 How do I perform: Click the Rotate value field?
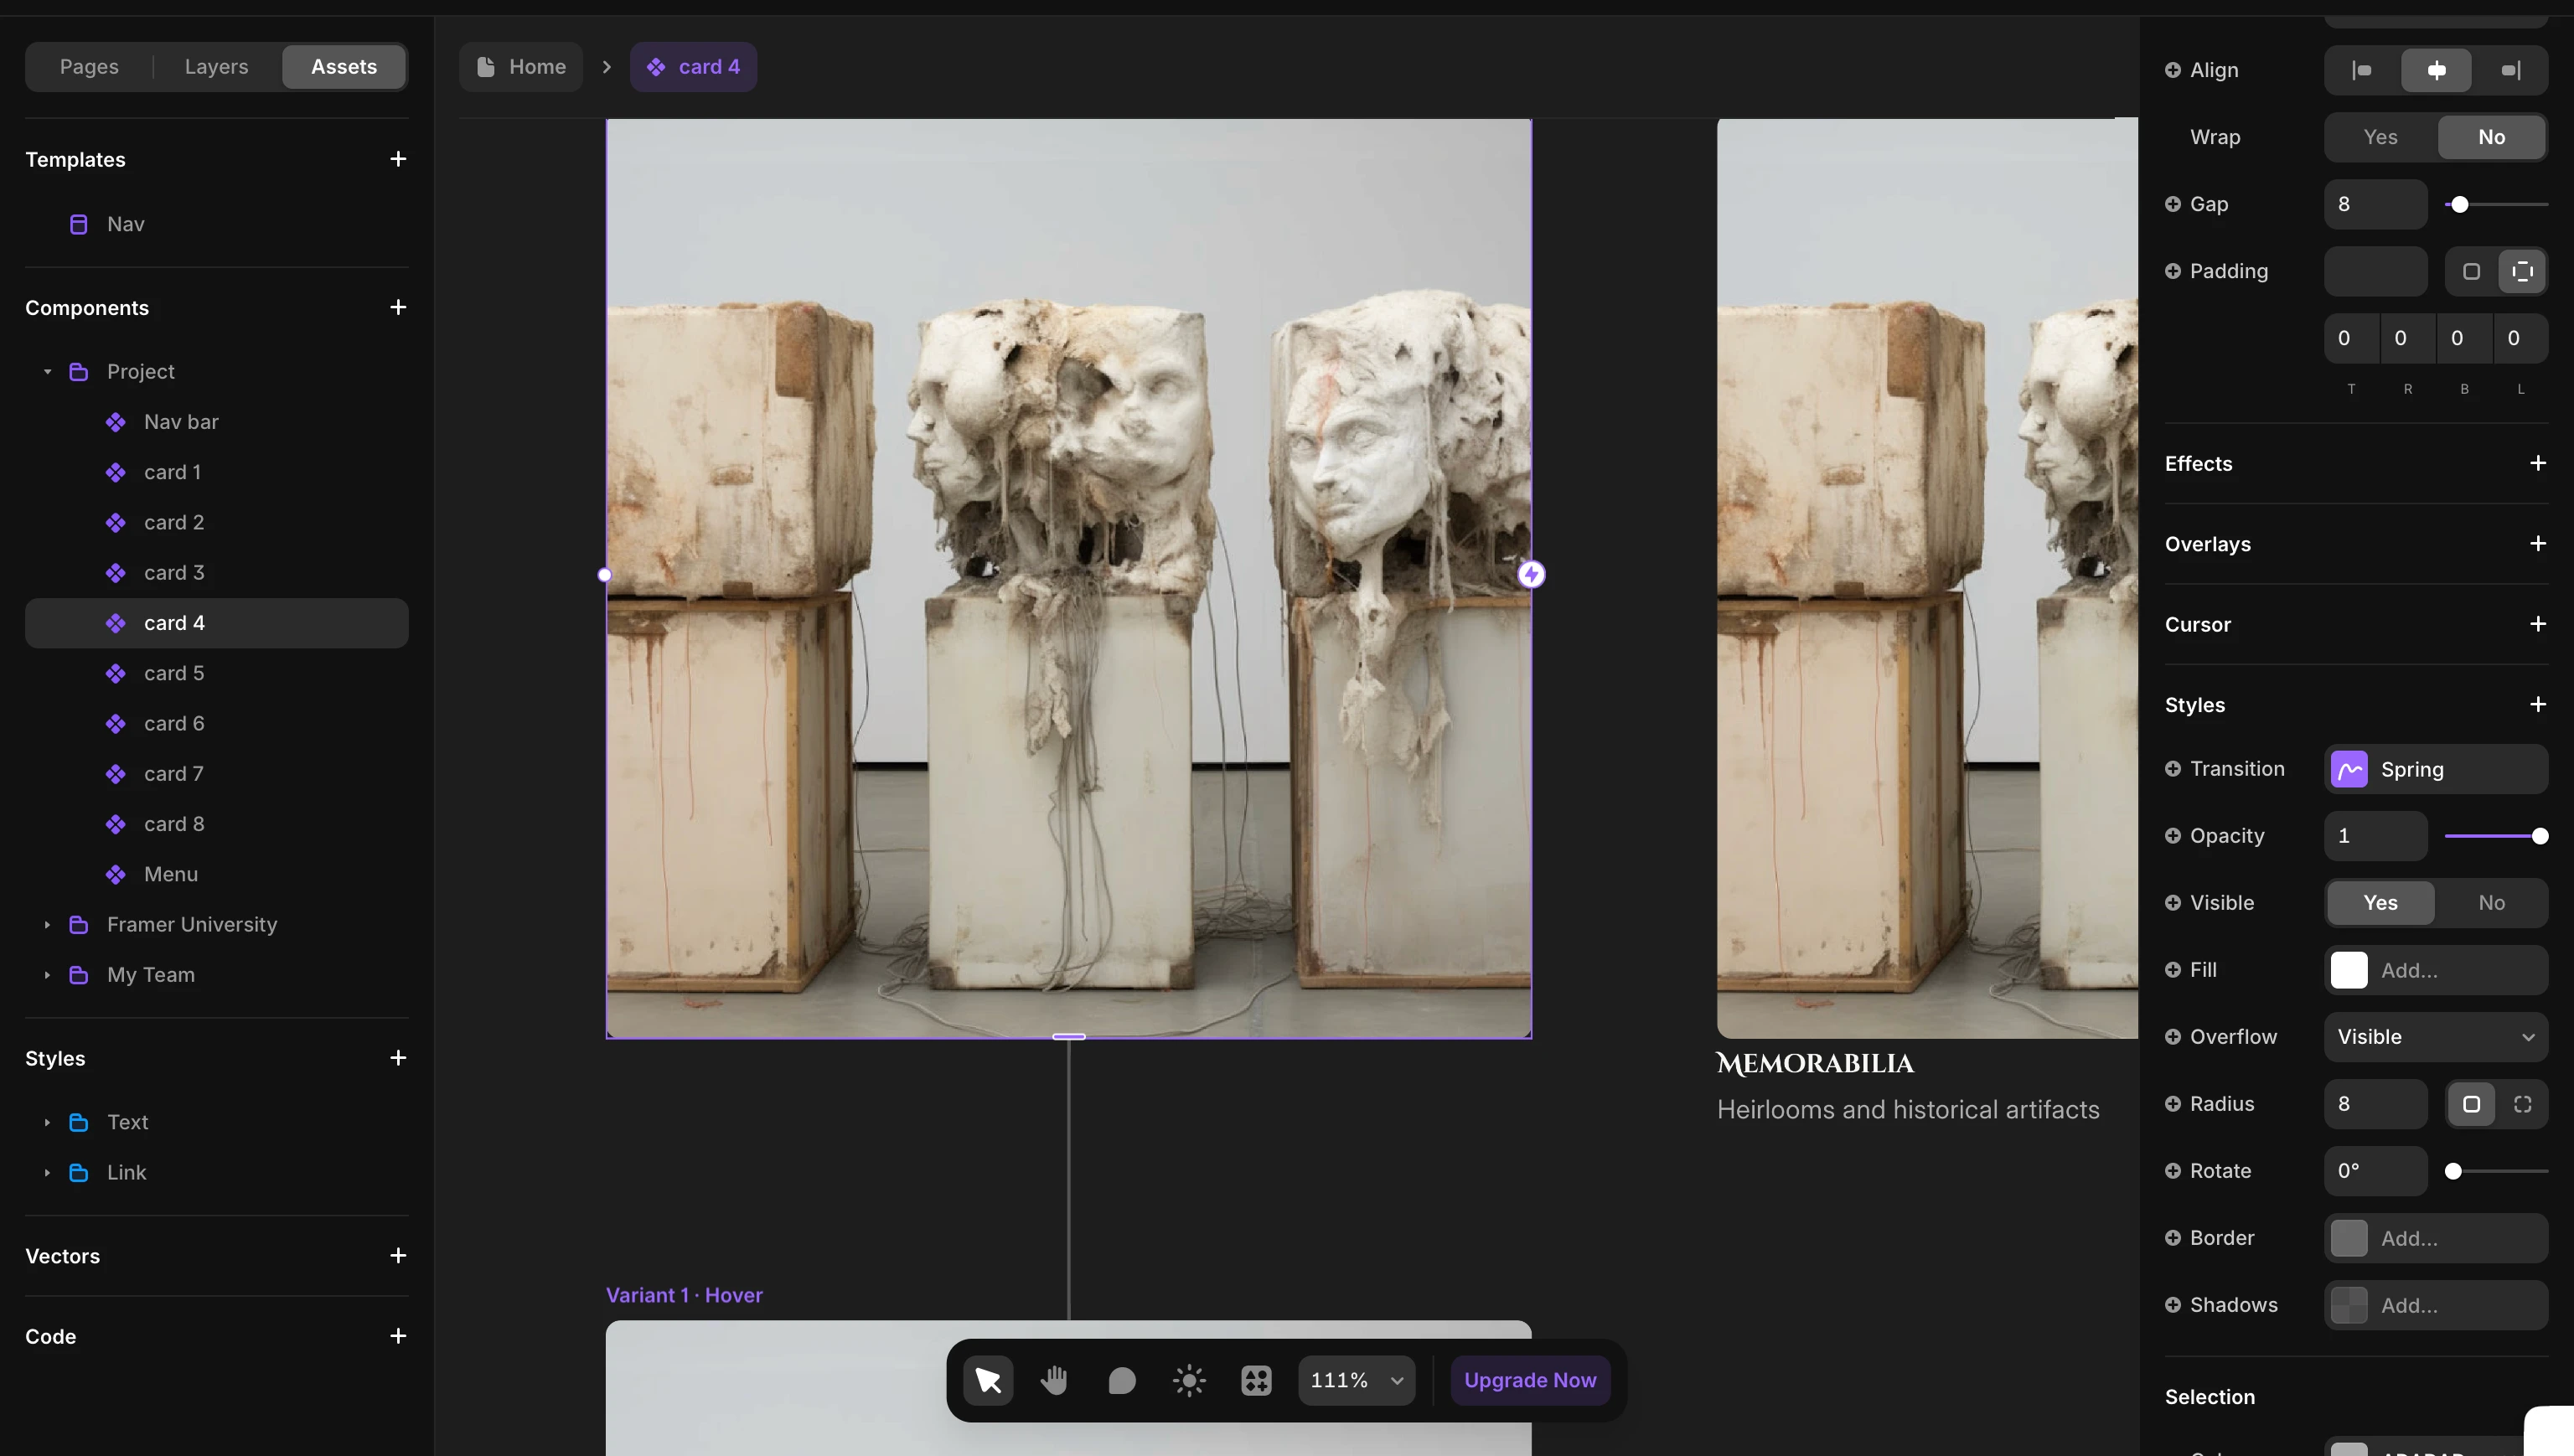[2375, 1171]
